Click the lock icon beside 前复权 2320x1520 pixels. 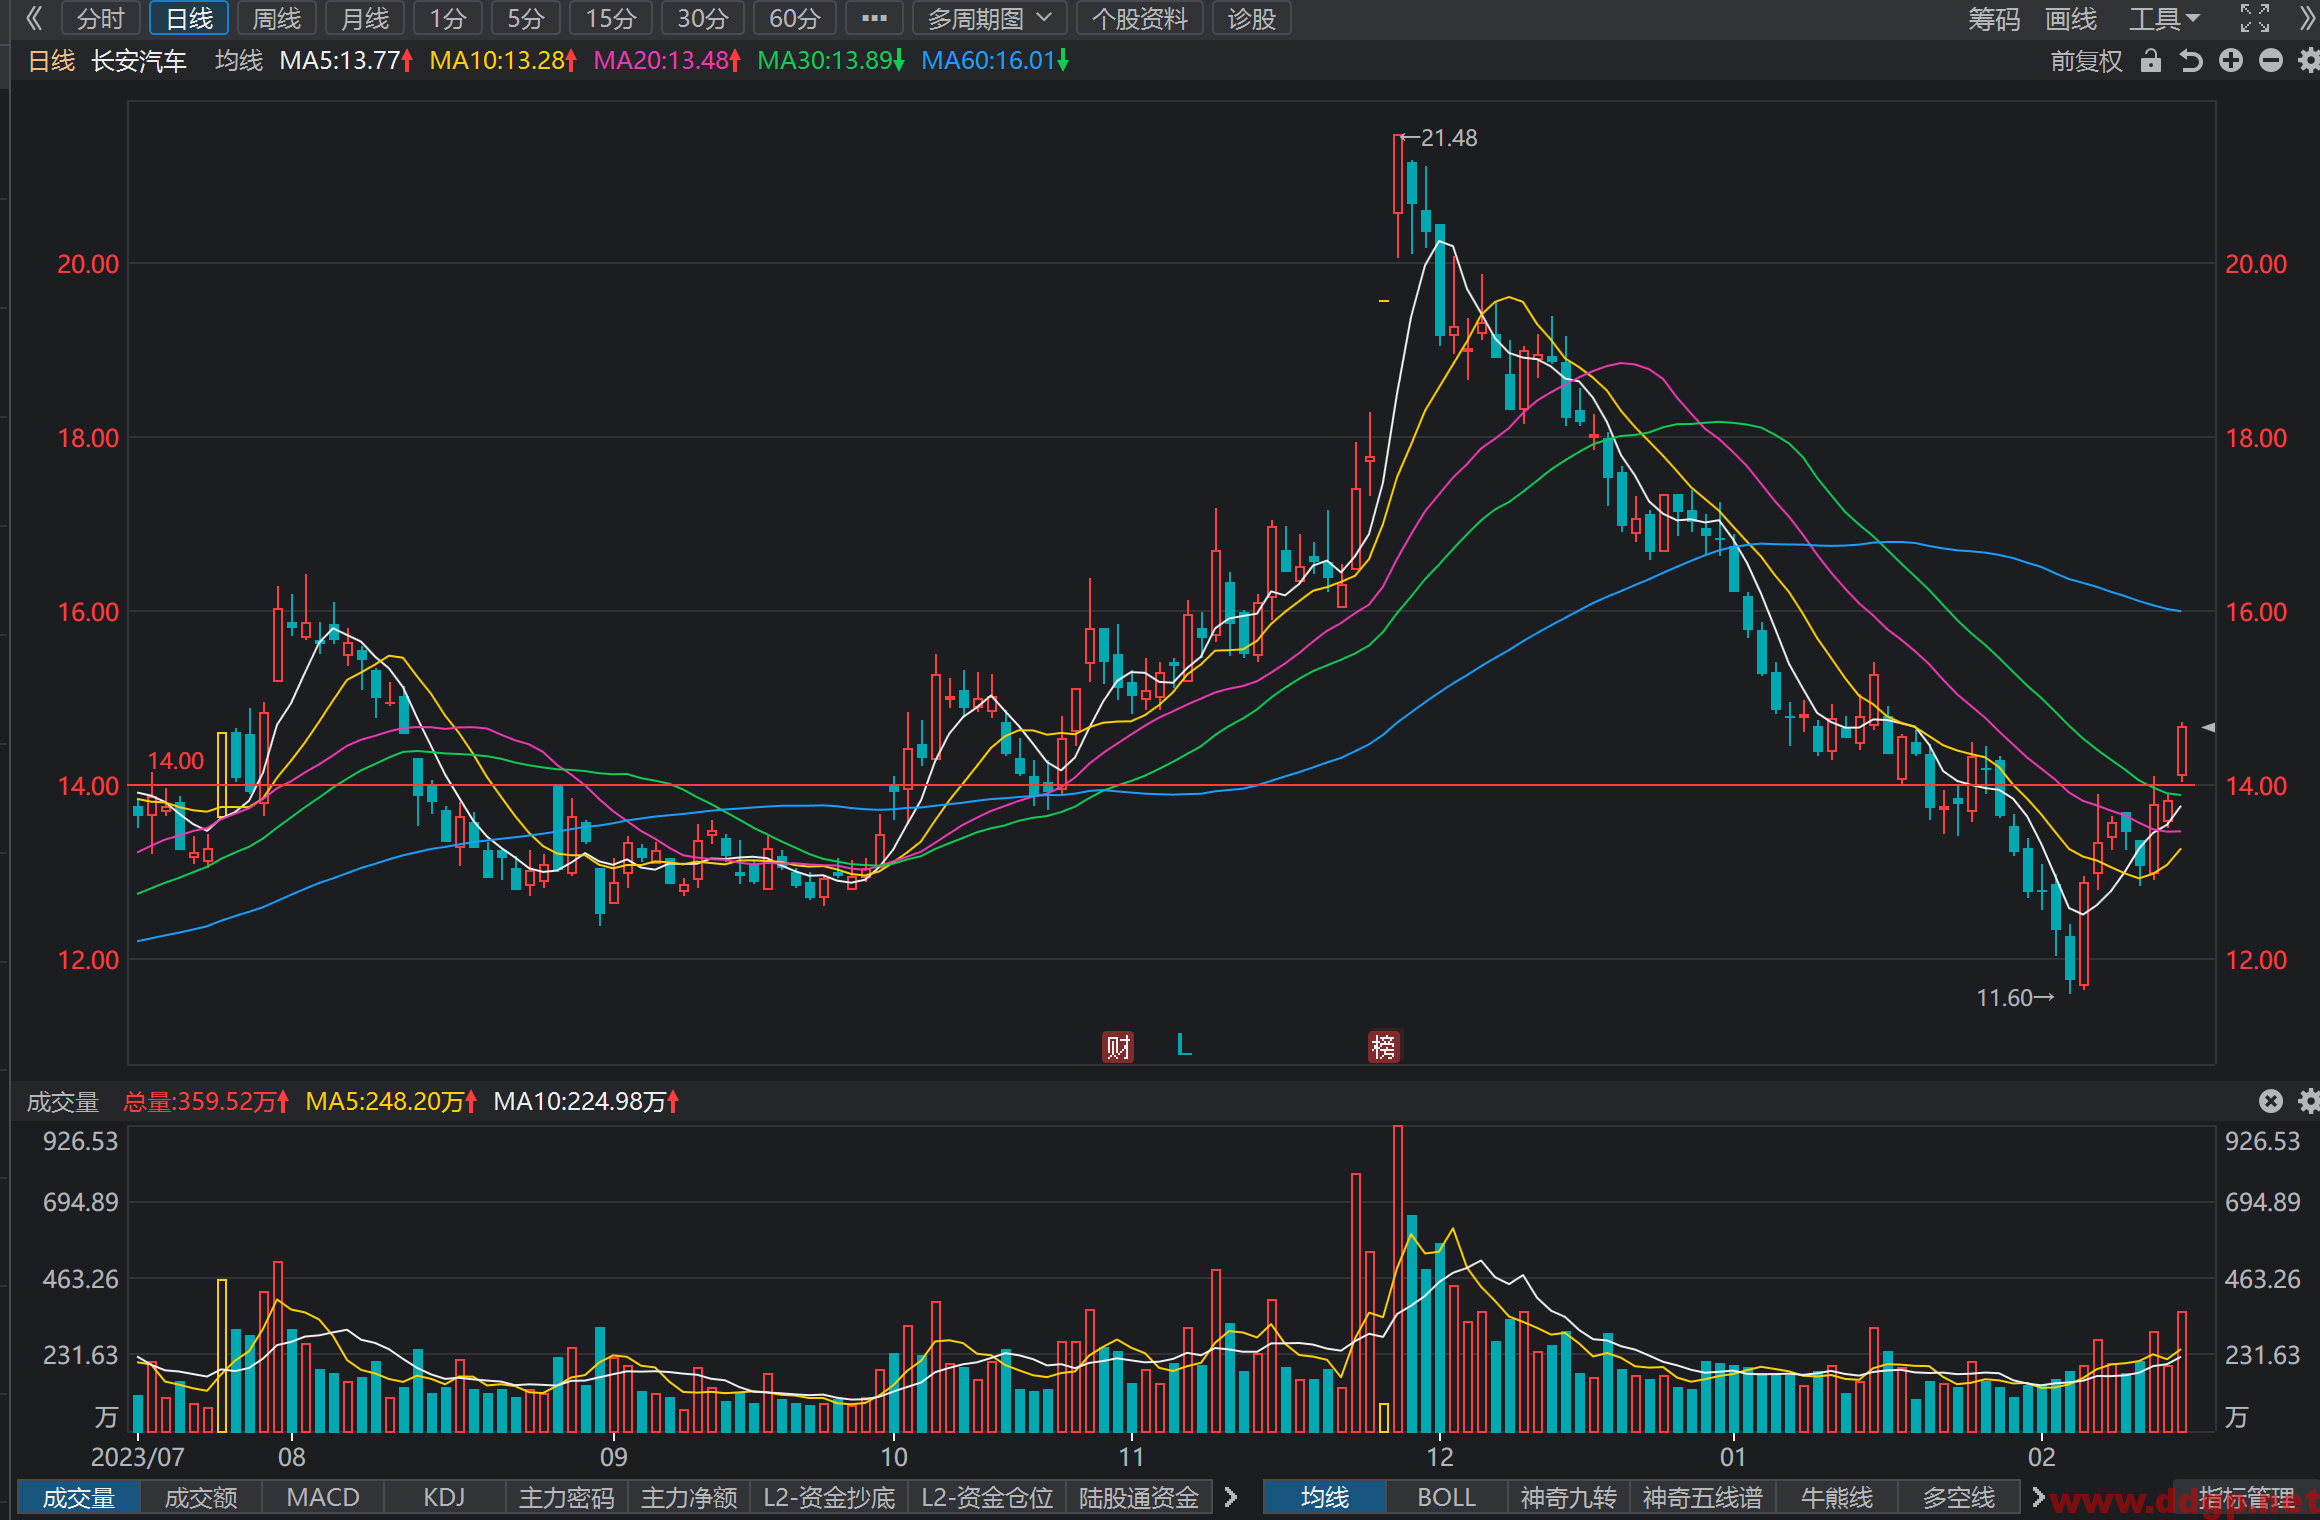[2151, 61]
